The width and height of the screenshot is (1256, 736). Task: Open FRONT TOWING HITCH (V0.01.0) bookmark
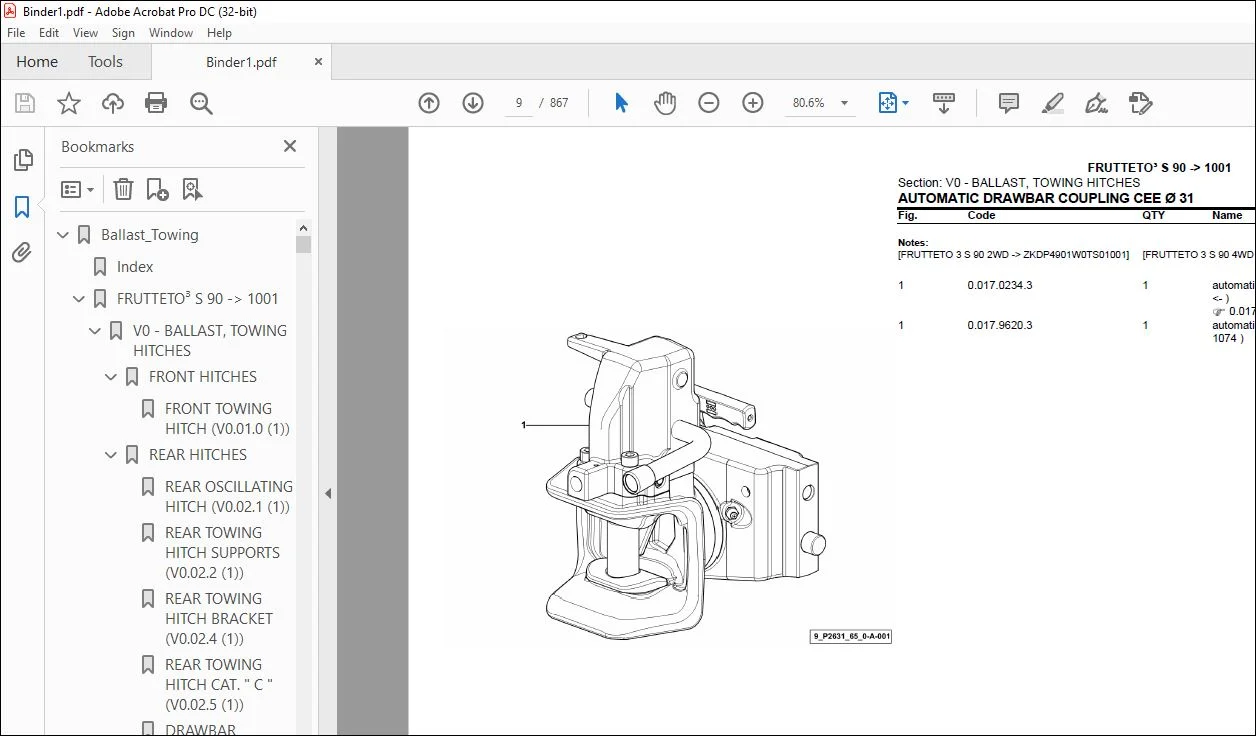pyautogui.click(x=227, y=419)
